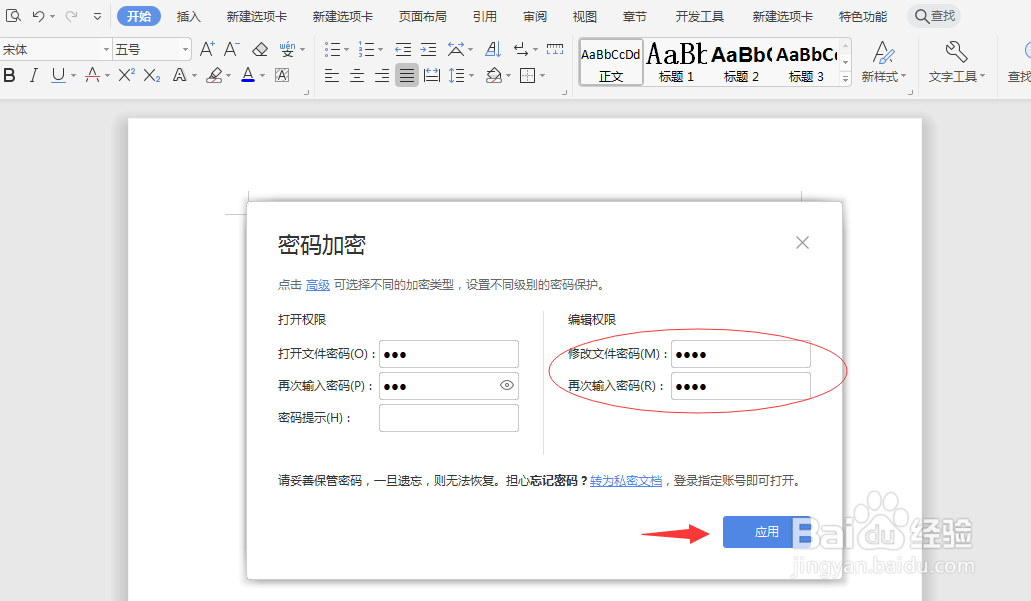Clear formatting with eraser icon
Screen dimensions: 1031x601
coord(260,49)
